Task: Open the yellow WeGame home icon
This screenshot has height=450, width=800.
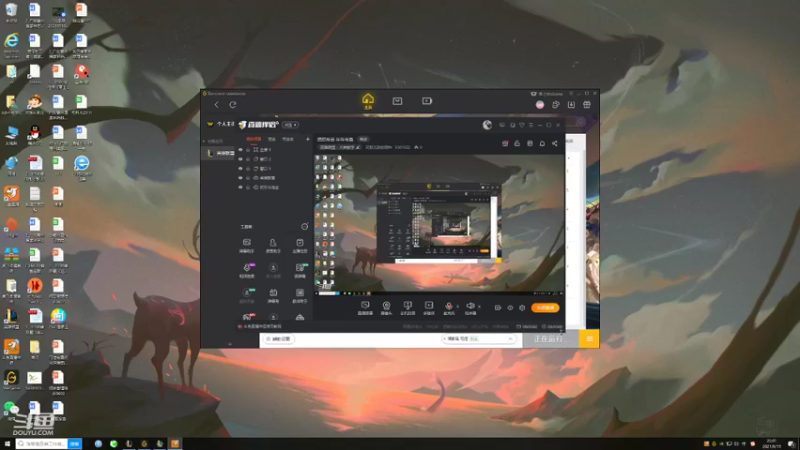Action: click(368, 101)
